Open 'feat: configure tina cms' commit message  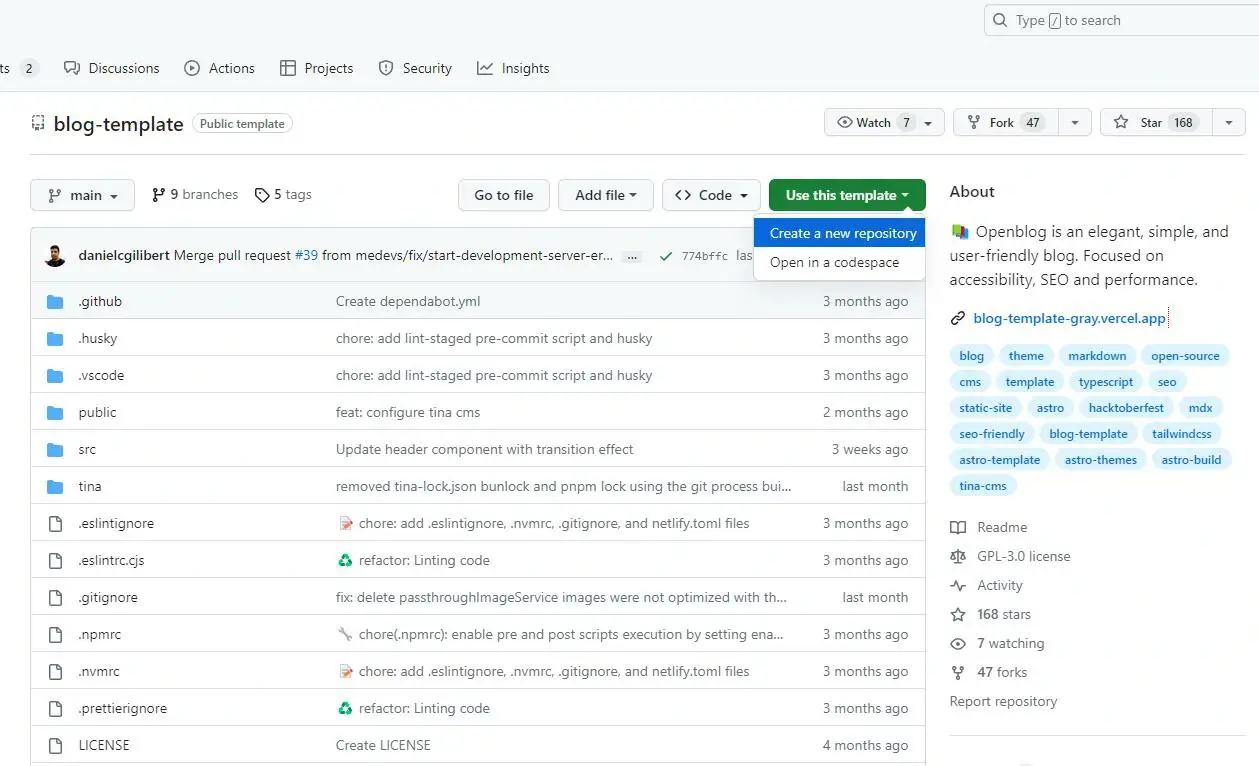click(x=408, y=412)
